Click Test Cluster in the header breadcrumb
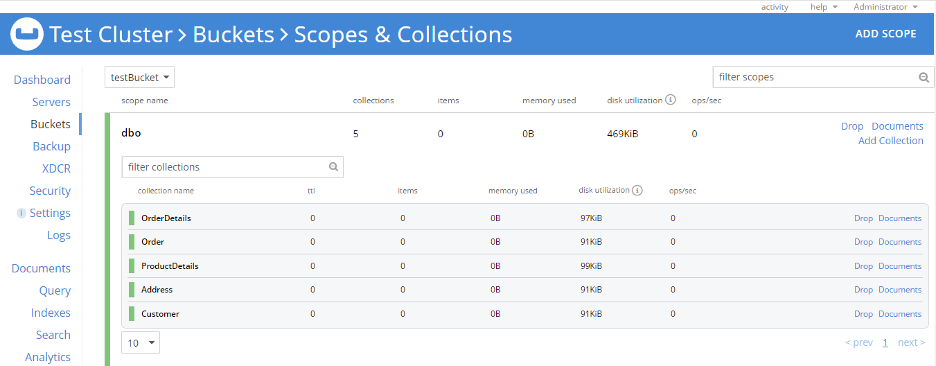936x366 pixels. (x=111, y=34)
